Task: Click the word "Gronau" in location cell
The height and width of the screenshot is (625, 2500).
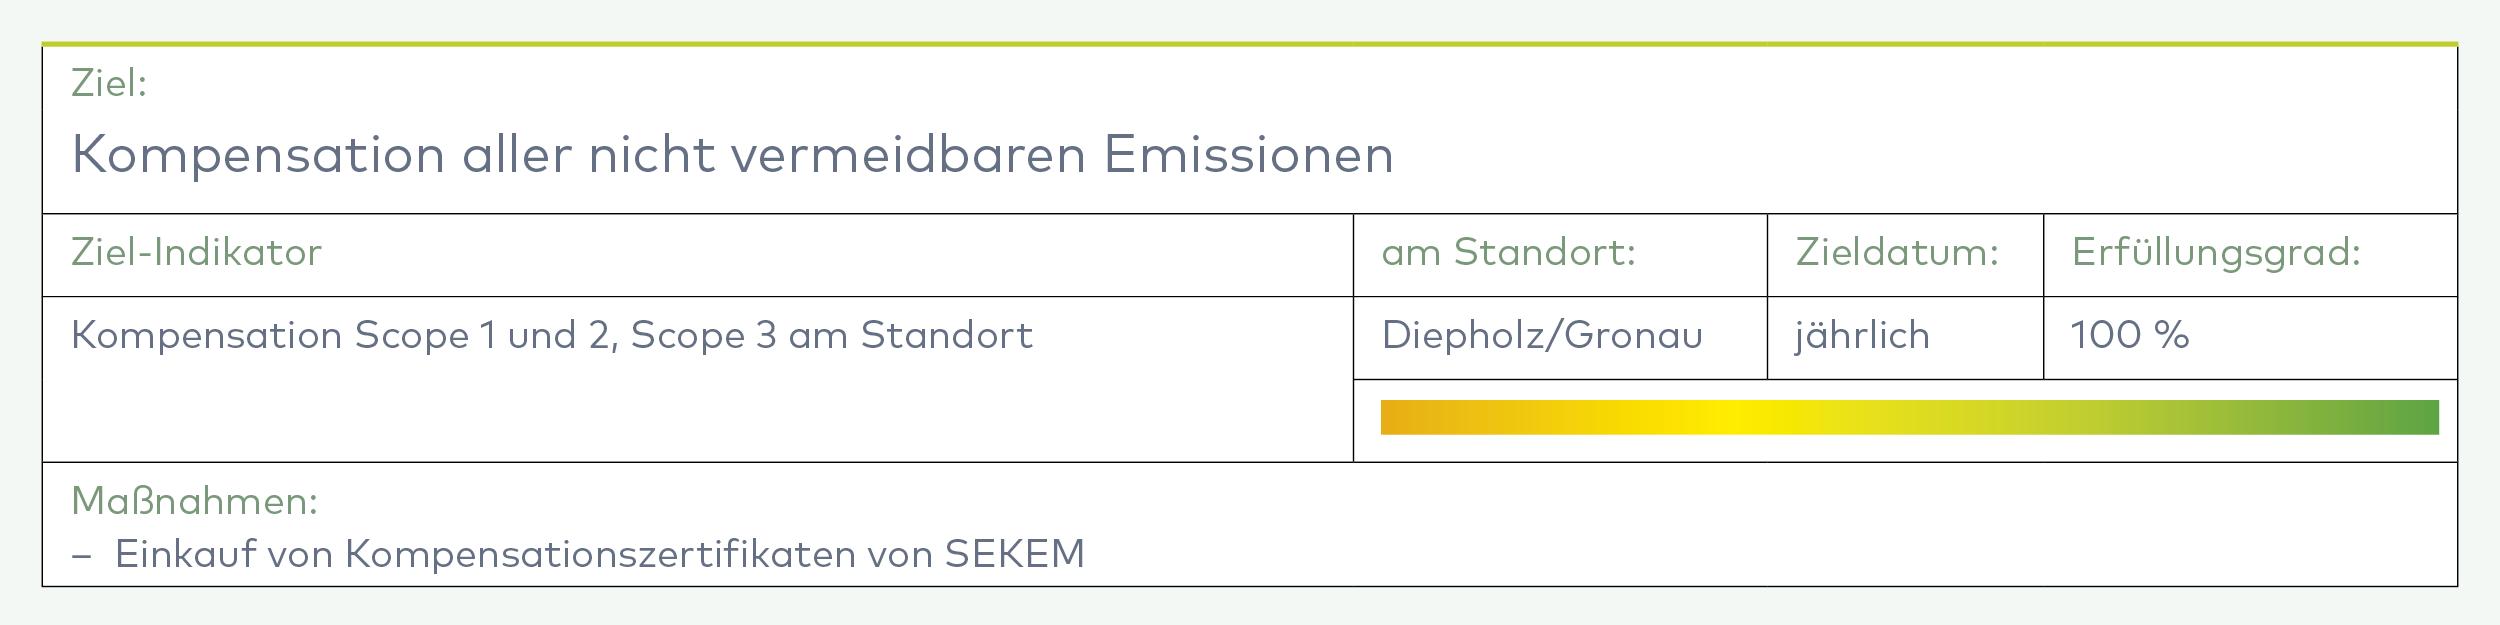Action: [x=1633, y=335]
